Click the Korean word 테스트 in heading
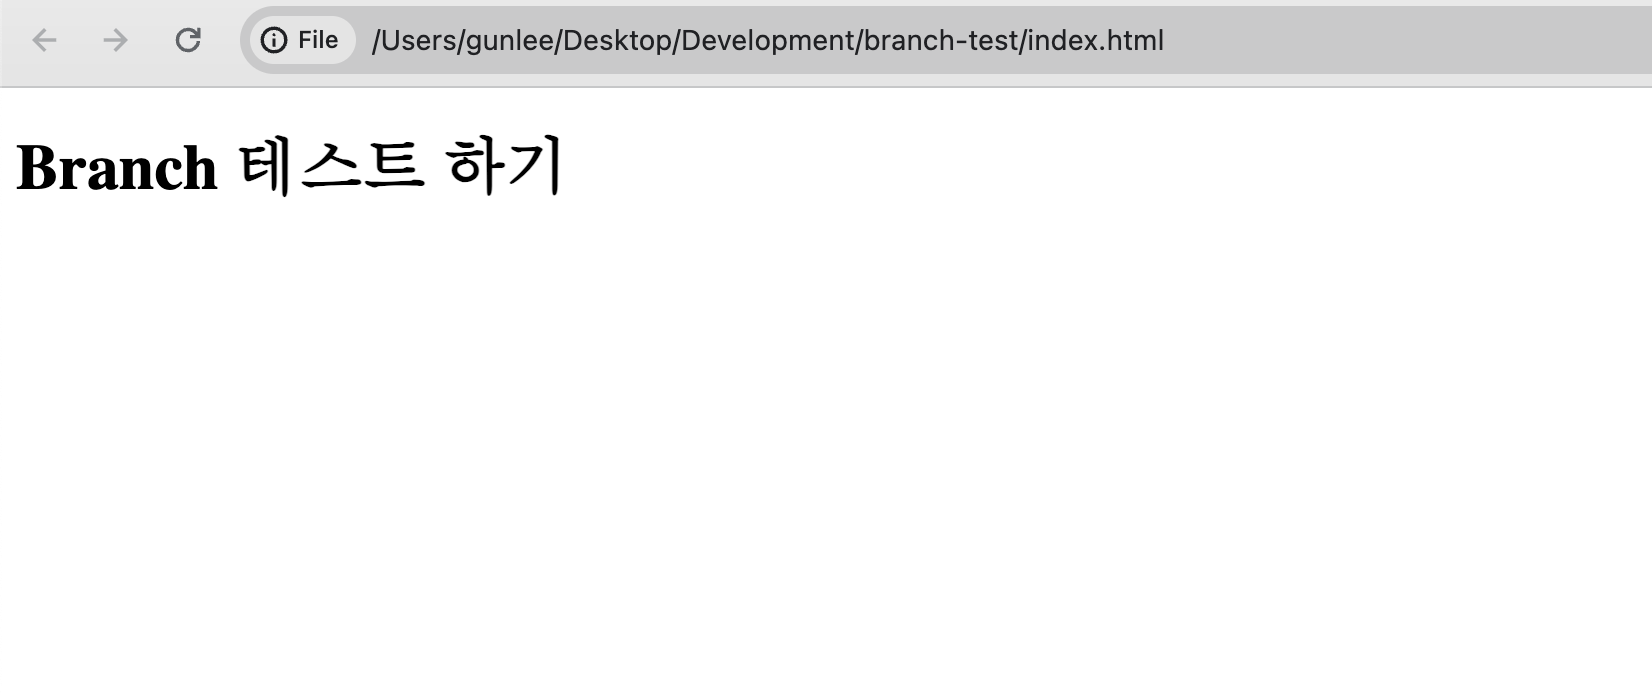Viewport: 1652px width, 694px height. (332, 166)
